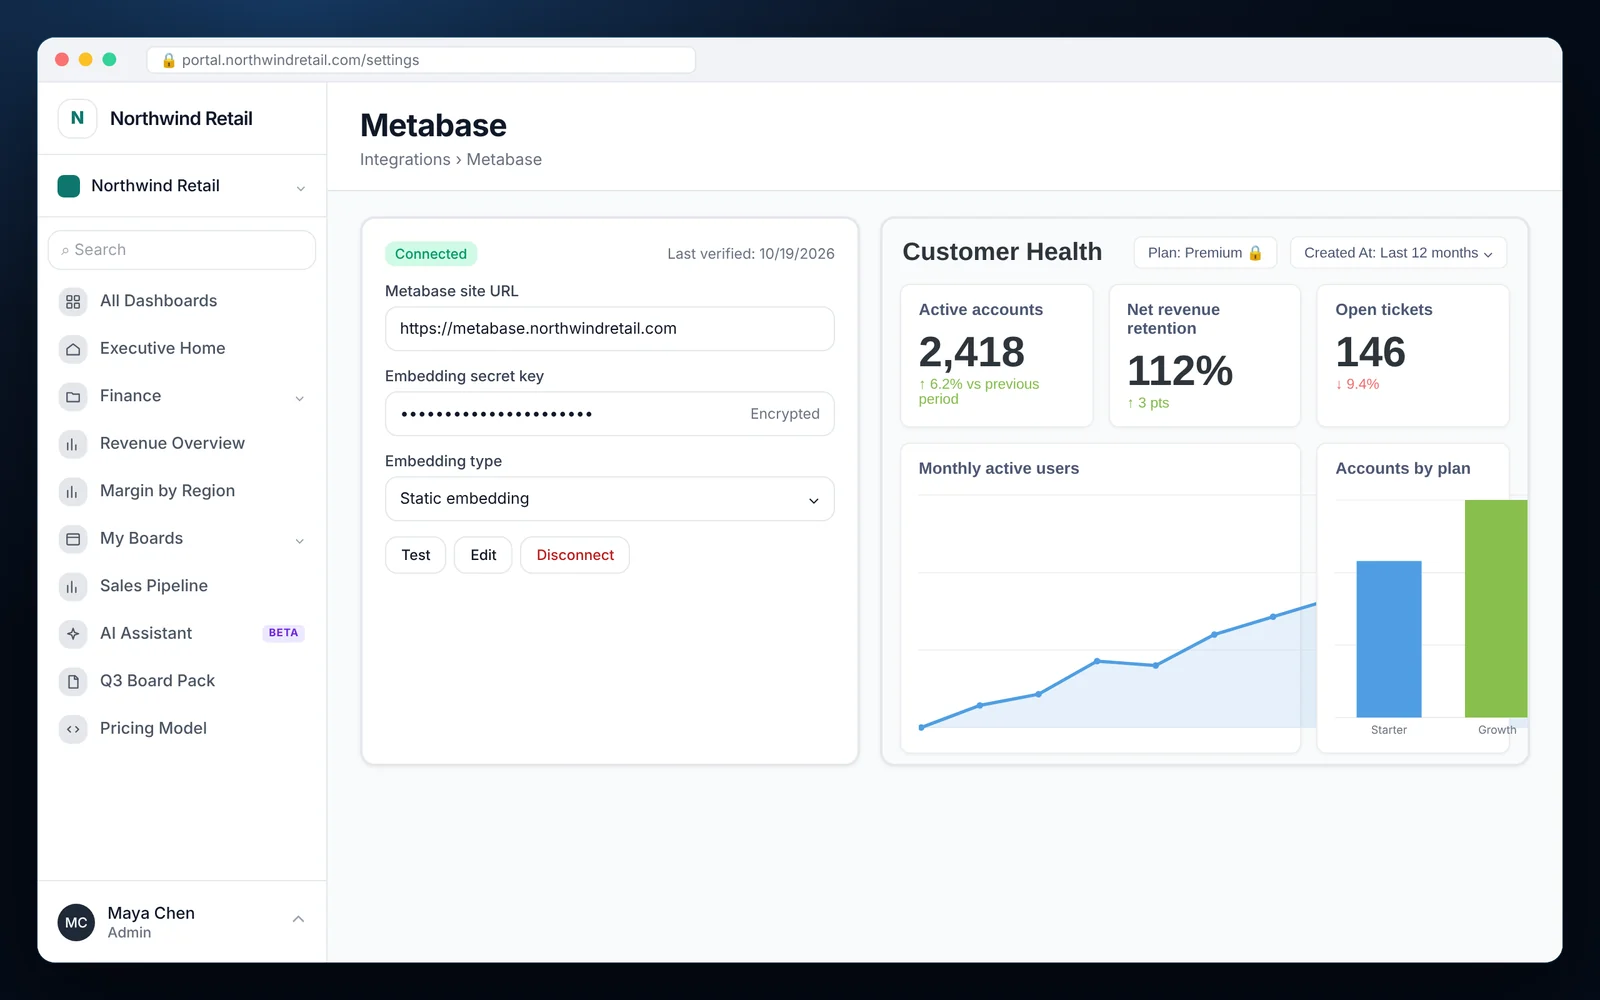This screenshot has width=1600, height=1000.
Task: Click the Pricing Model code icon
Action: point(73,729)
